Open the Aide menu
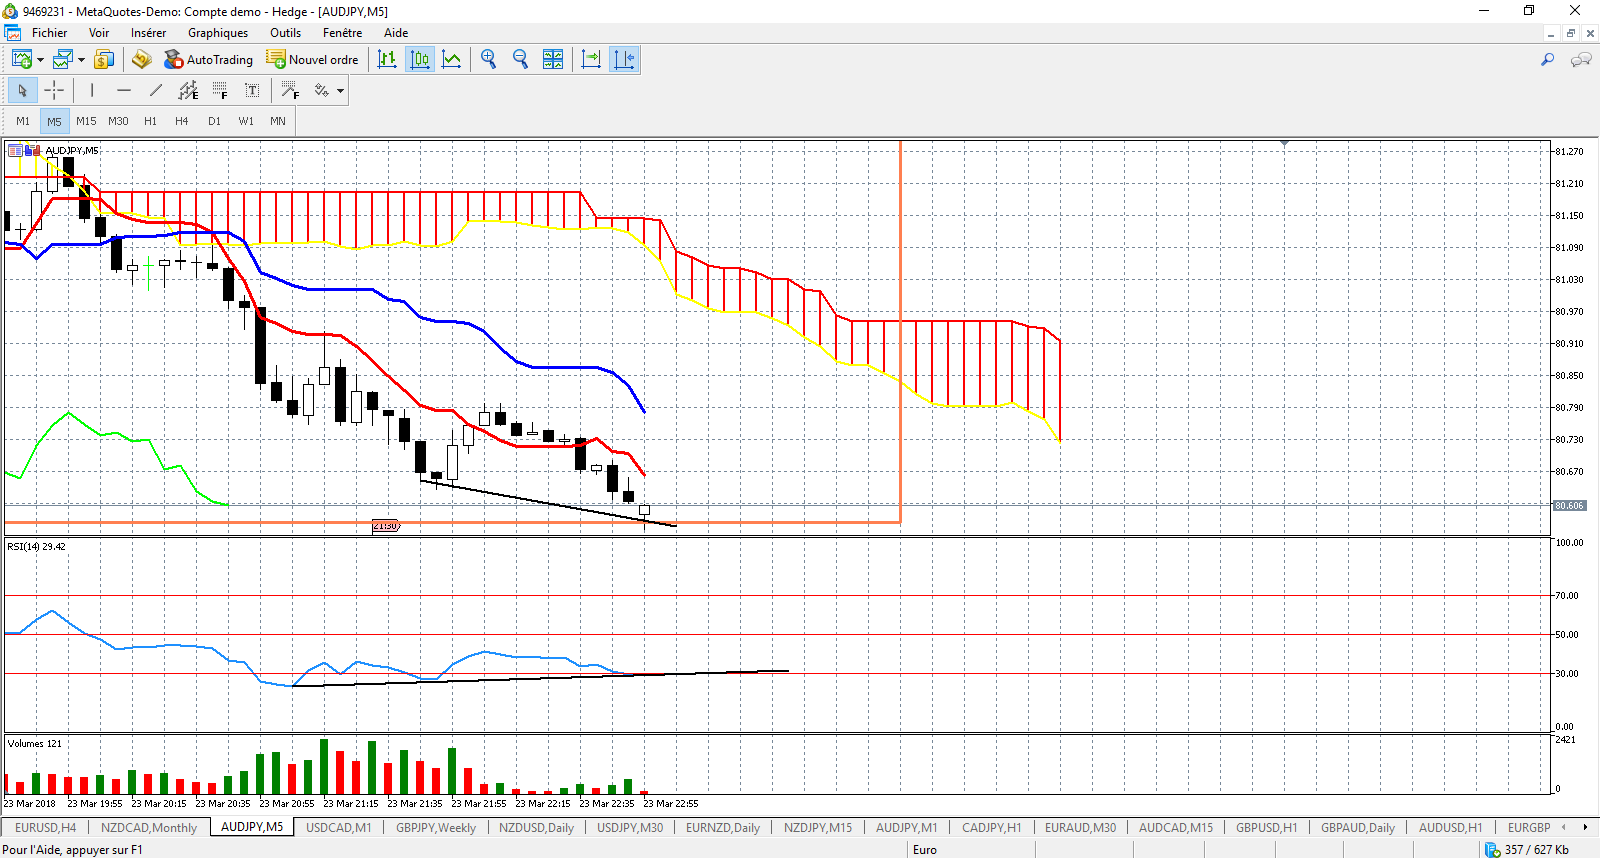 [x=396, y=33]
